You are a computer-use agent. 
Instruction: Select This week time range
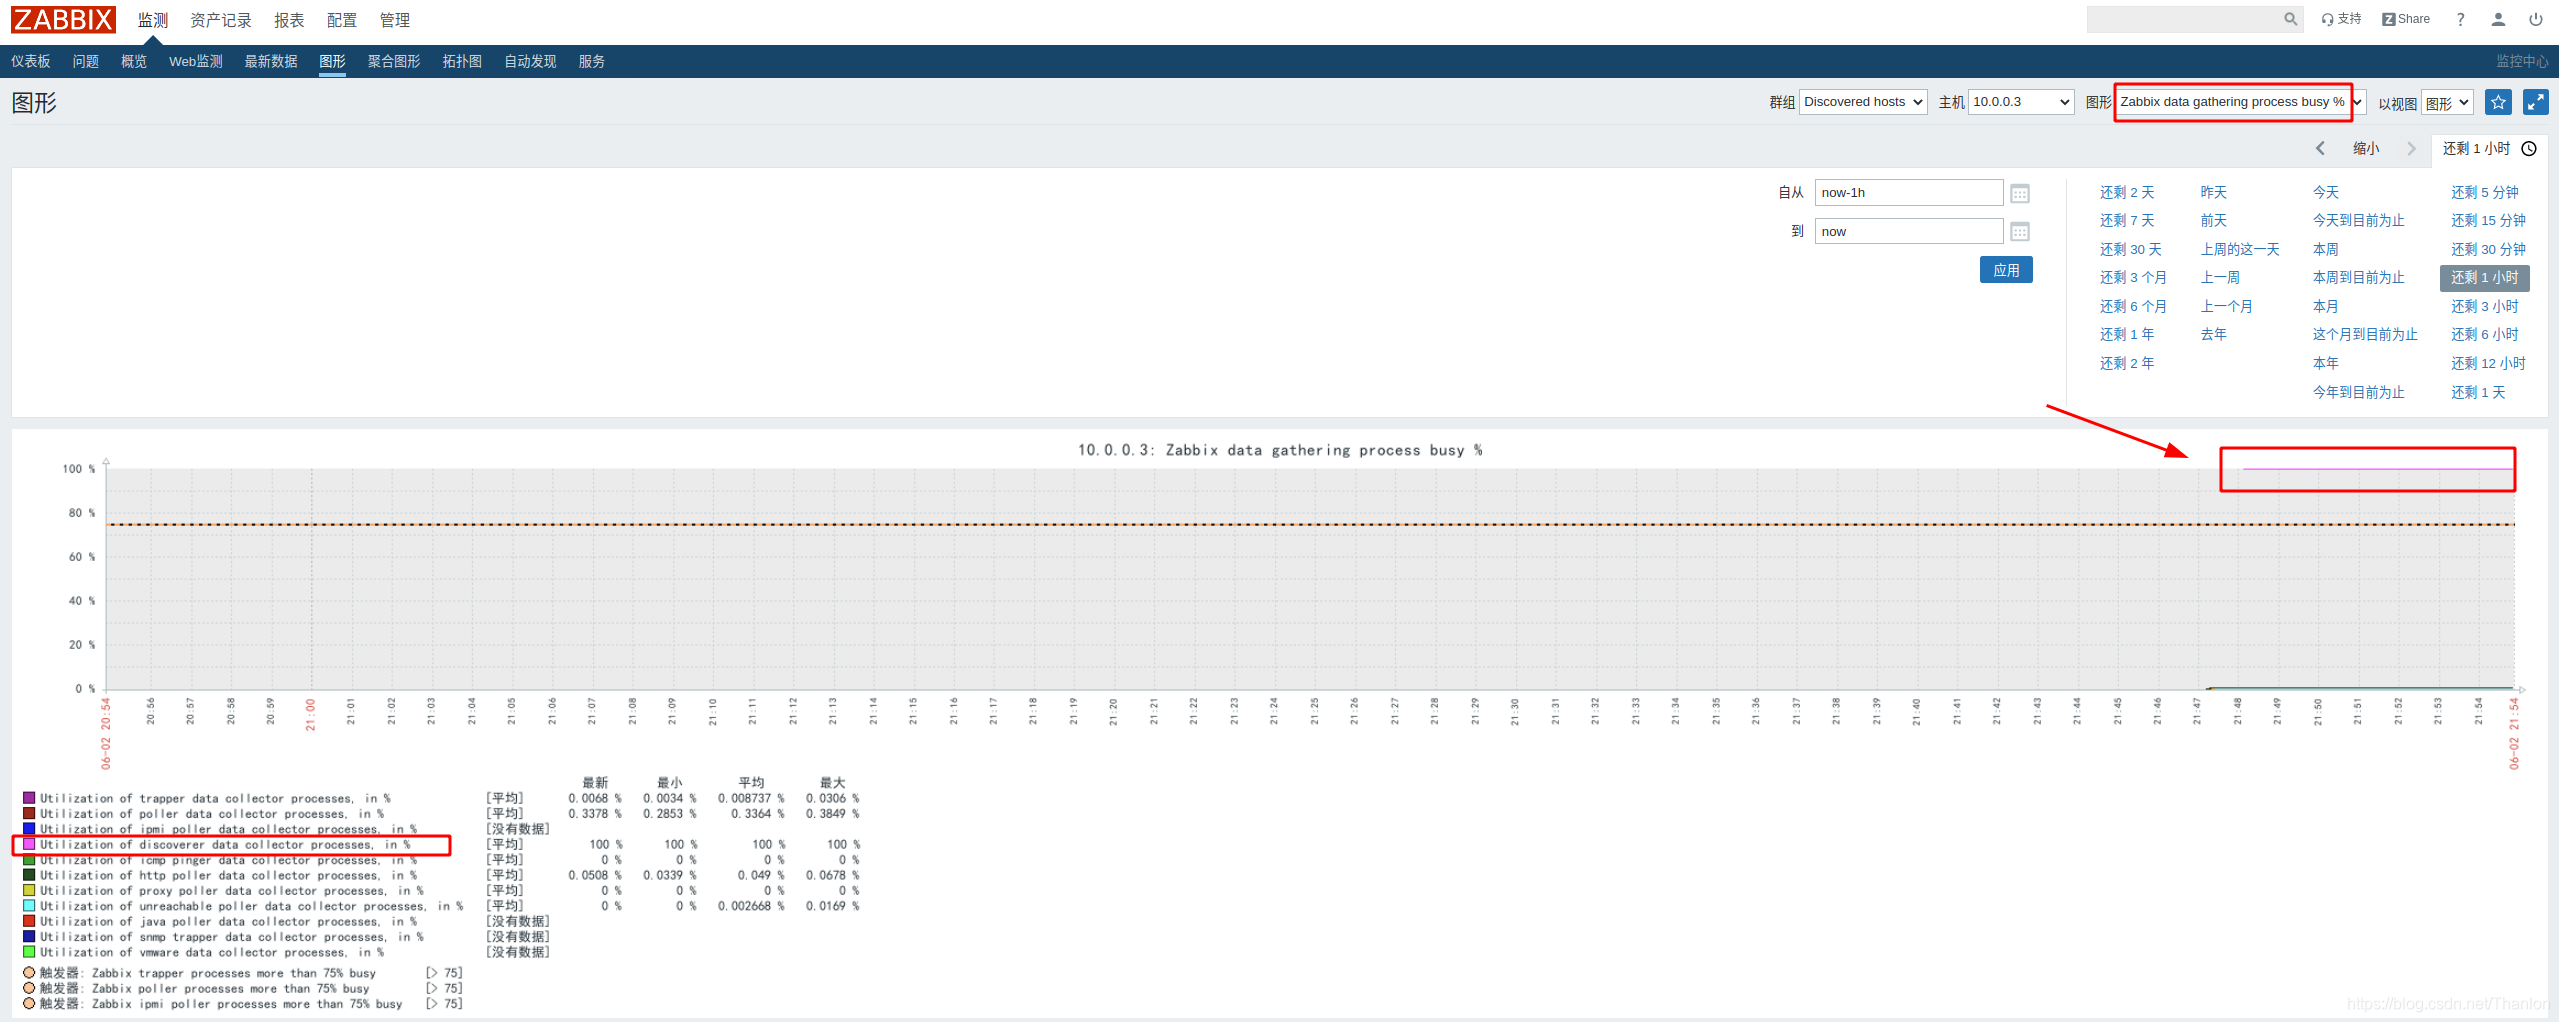pyautogui.click(x=2326, y=249)
